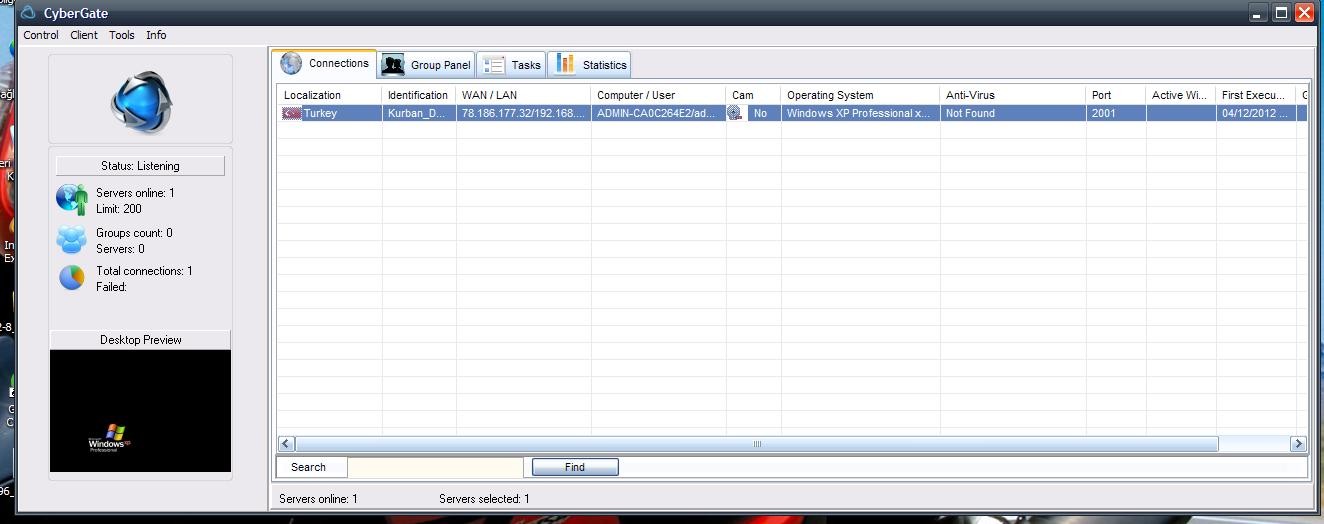The image size is (1324, 524).
Task: Click the Statistics tab bar-chart icon
Action: 566,64
